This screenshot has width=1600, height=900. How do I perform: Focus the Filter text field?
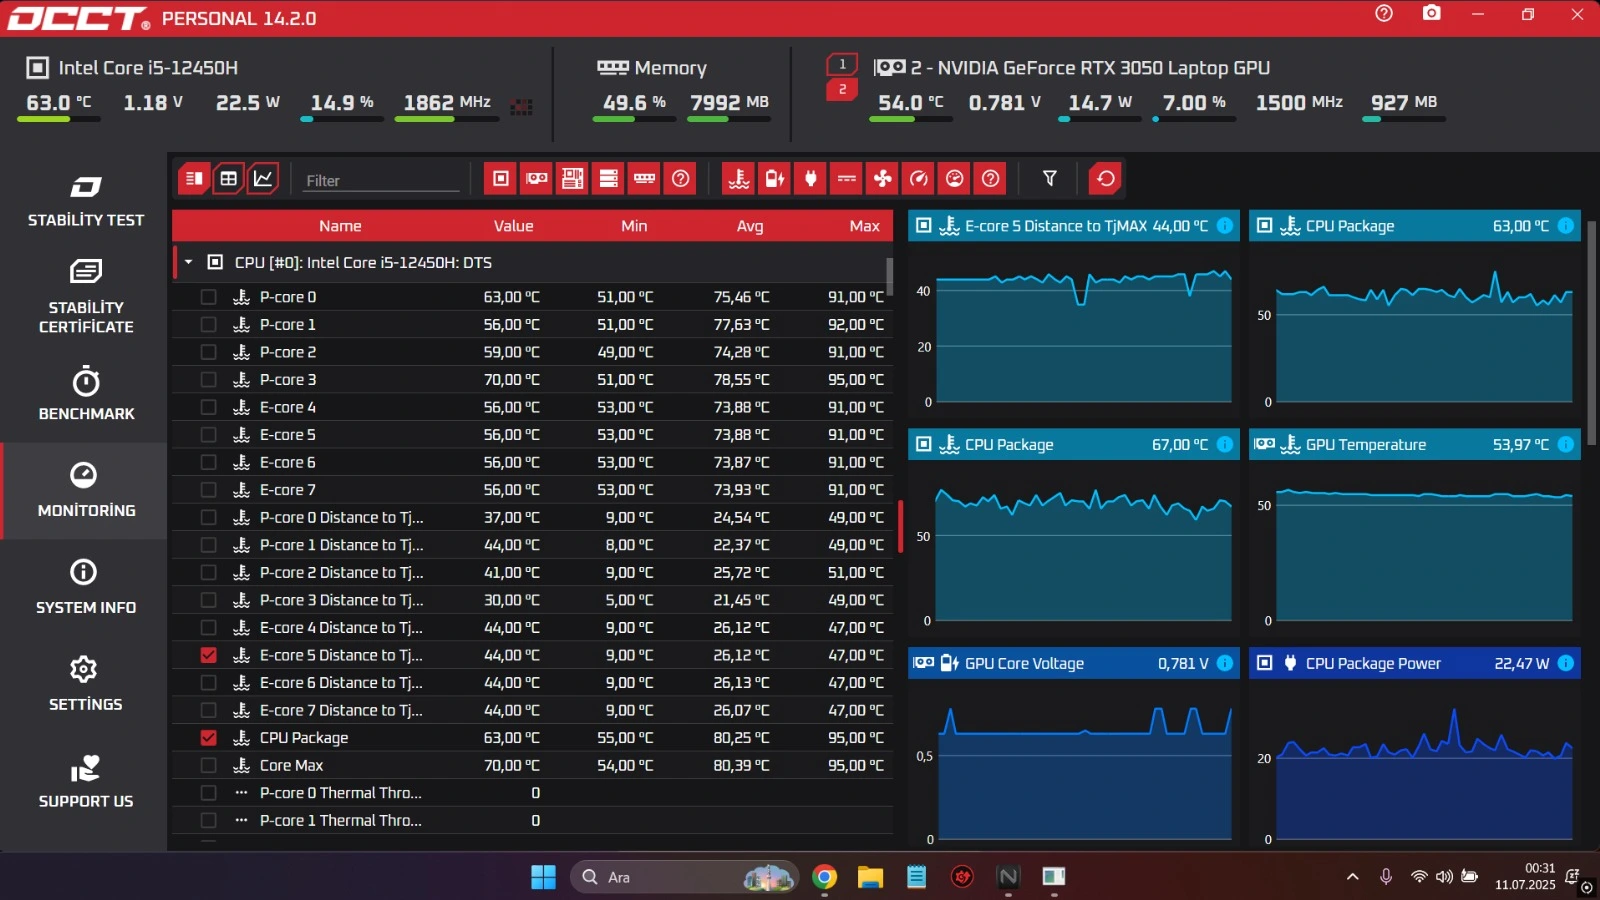[x=382, y=180]
